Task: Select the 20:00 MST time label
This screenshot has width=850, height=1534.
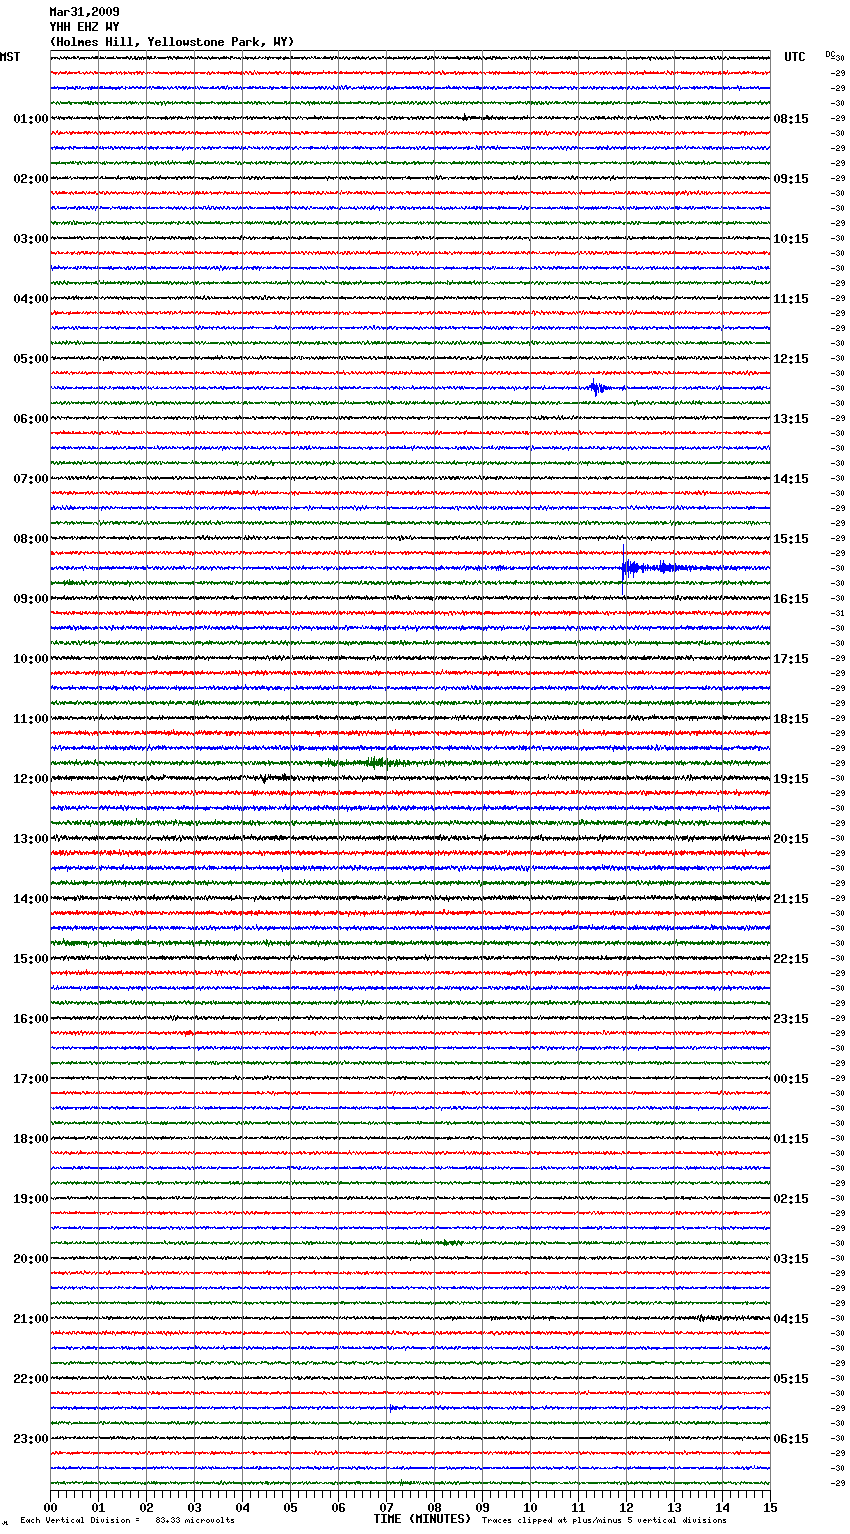Action: 31,1259
